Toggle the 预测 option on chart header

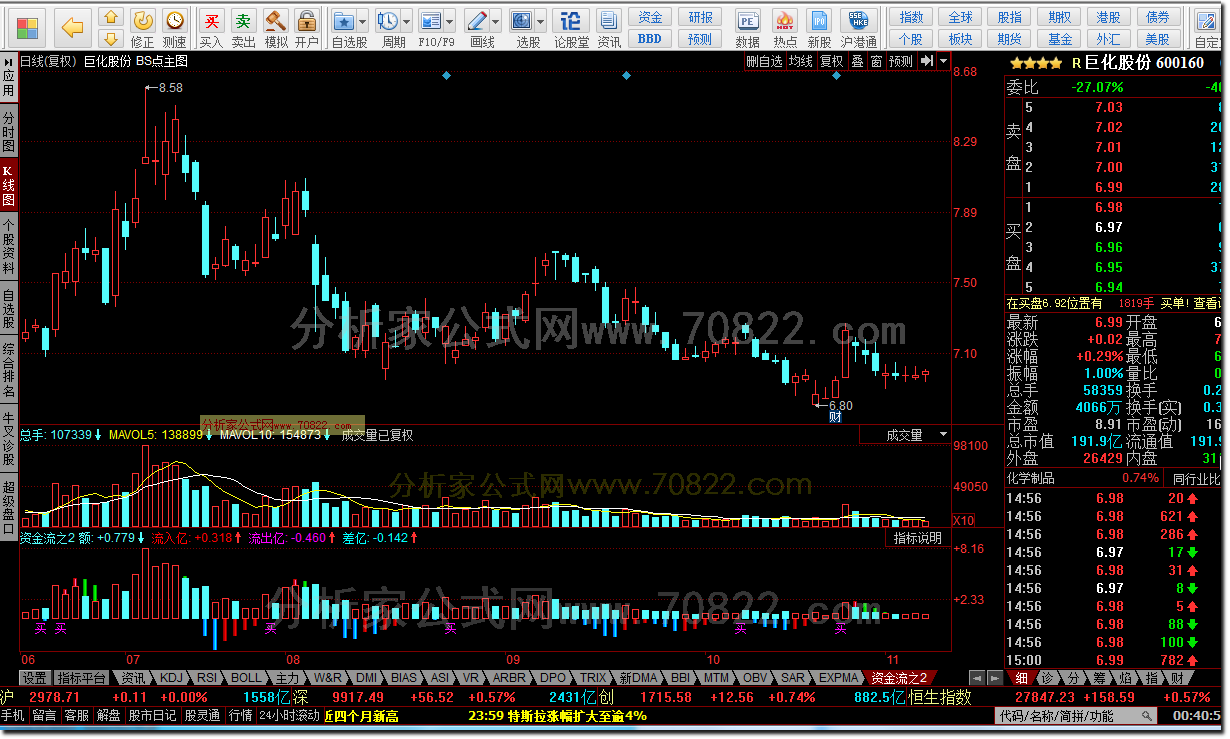pos(901,61)
